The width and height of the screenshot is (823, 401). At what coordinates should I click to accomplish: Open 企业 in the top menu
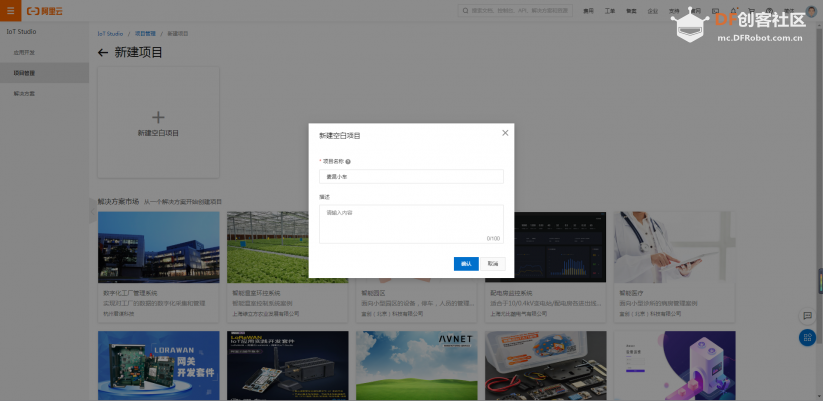[x=652, y=10]
